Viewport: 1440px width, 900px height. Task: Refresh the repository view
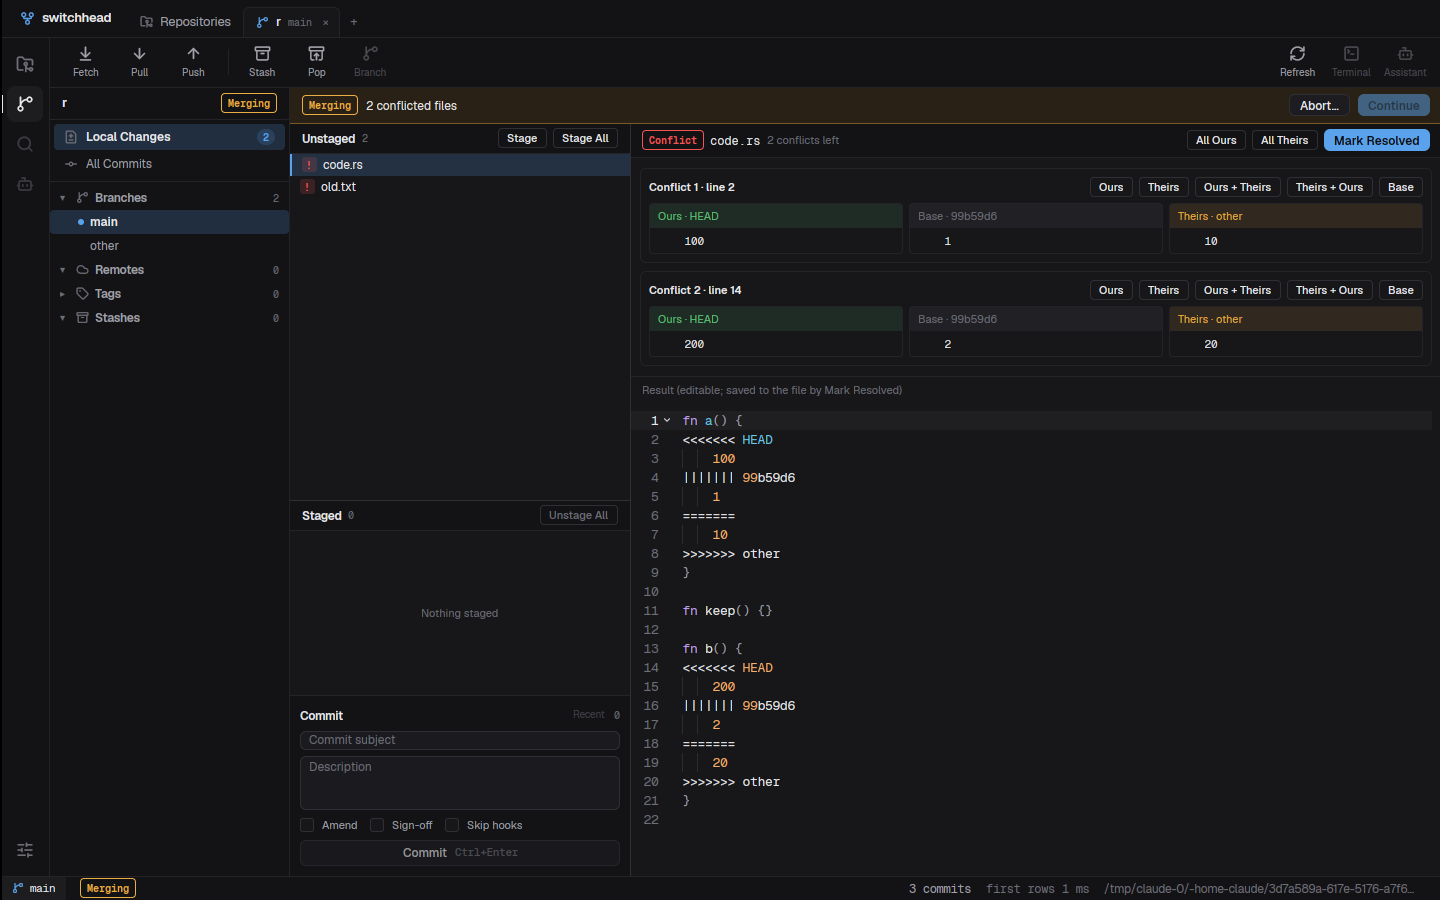point(1297,61)
